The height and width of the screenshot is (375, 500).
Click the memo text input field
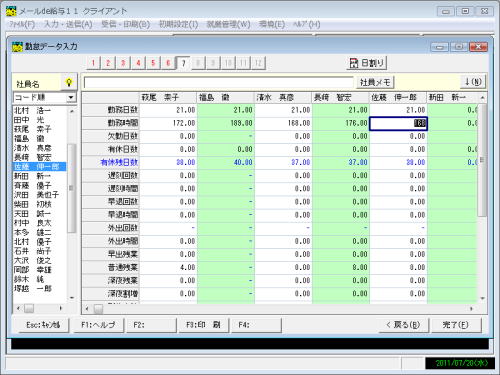click(x=219, y=82)
